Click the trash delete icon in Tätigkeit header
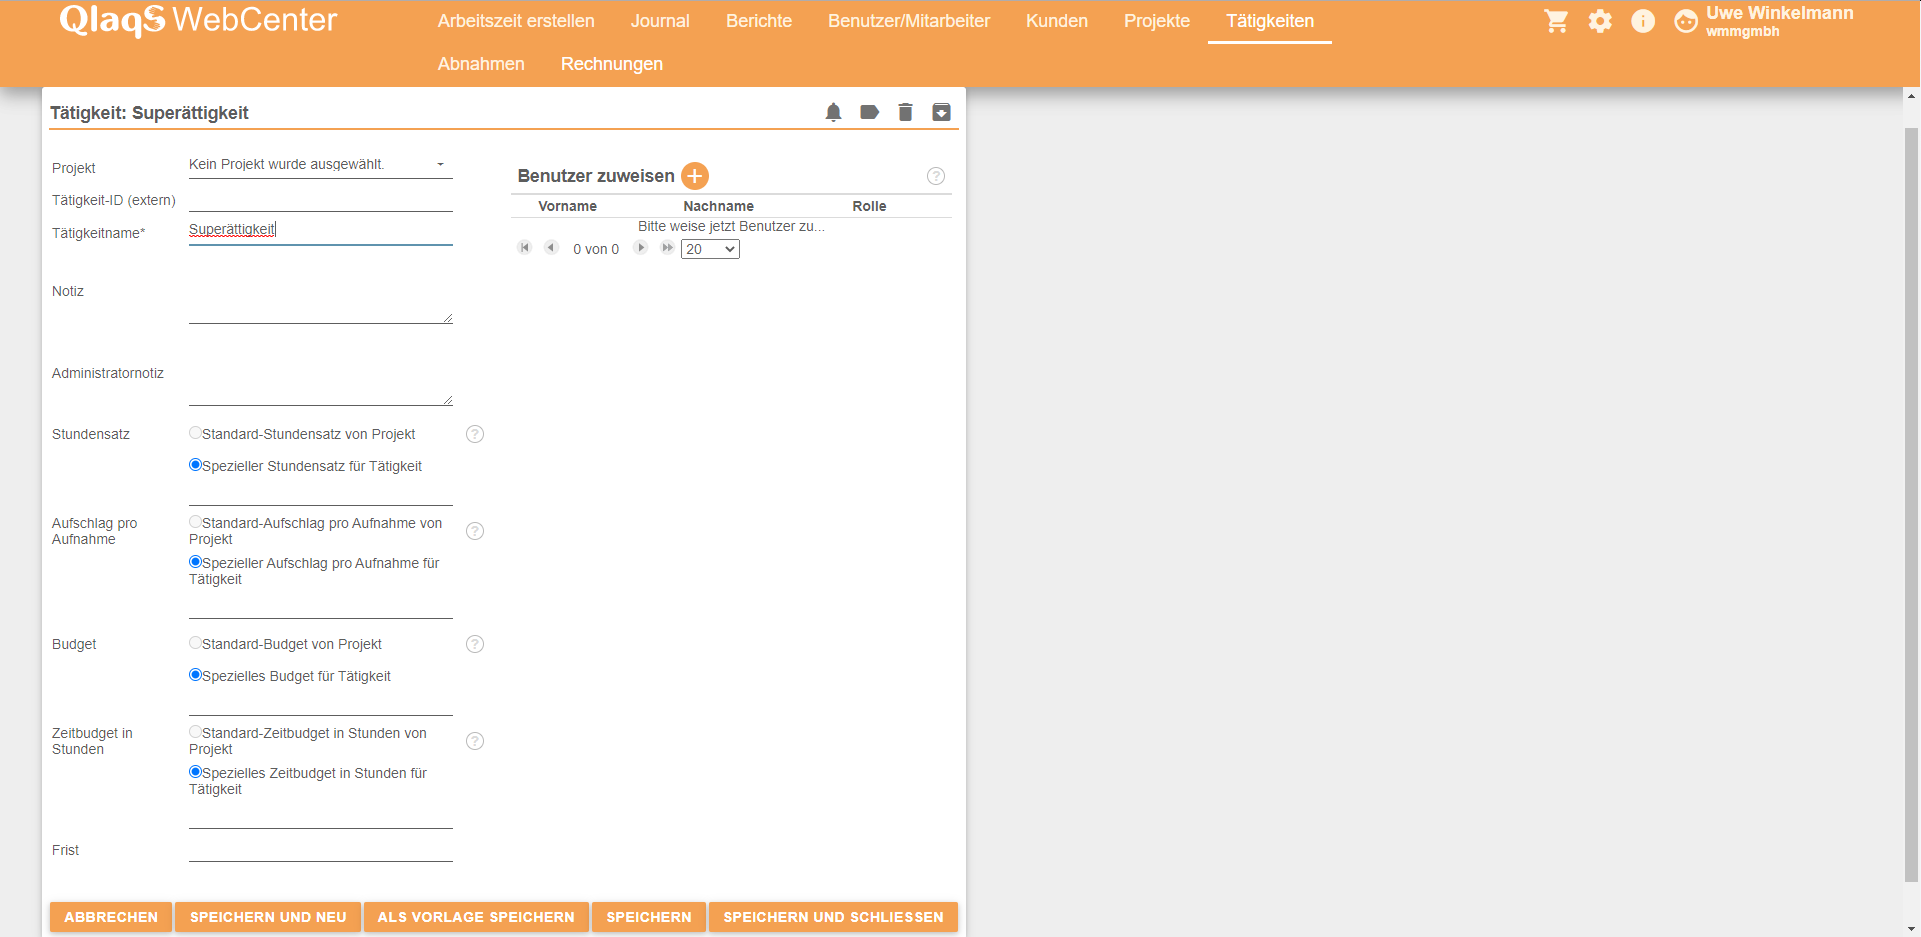This screenshot has height=937, width=1921. [905, 112]
